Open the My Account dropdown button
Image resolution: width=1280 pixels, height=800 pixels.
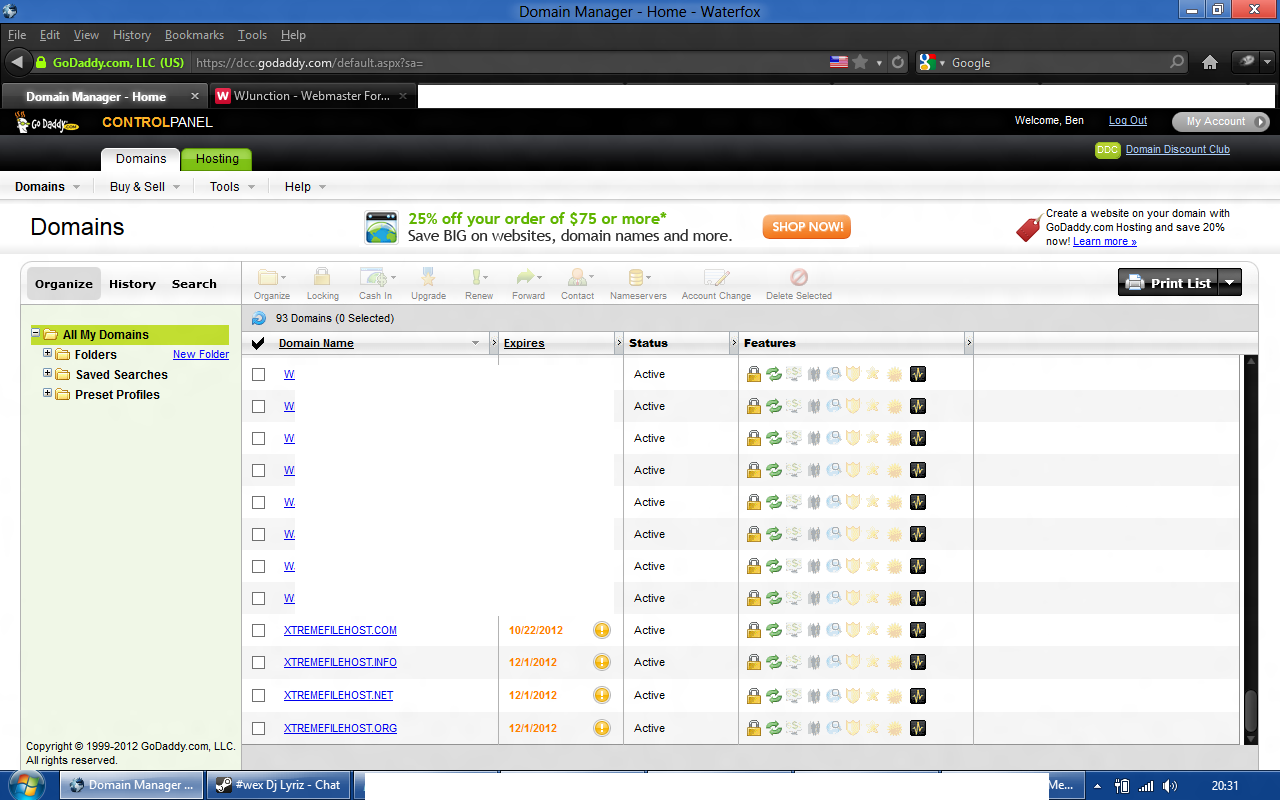tap(1221, 121)
